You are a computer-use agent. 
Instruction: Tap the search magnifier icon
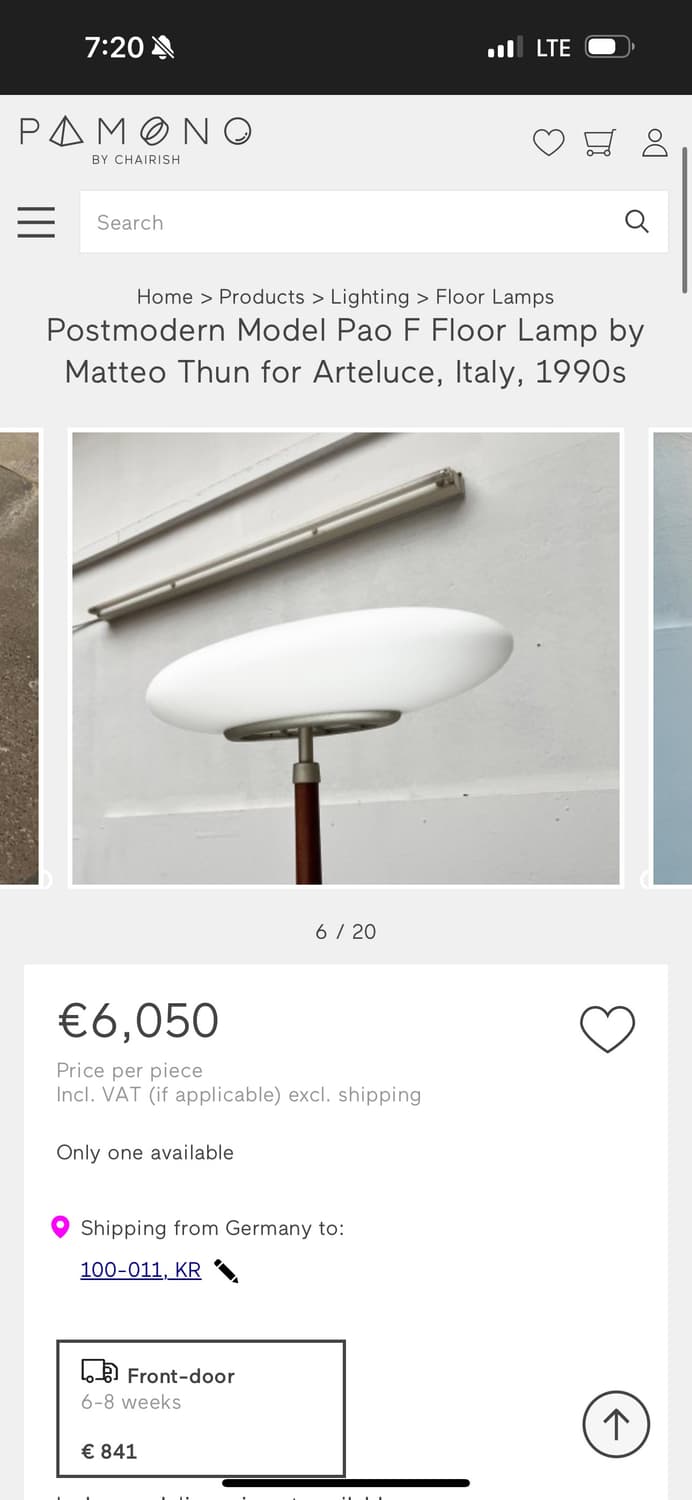tap(637, 222)
